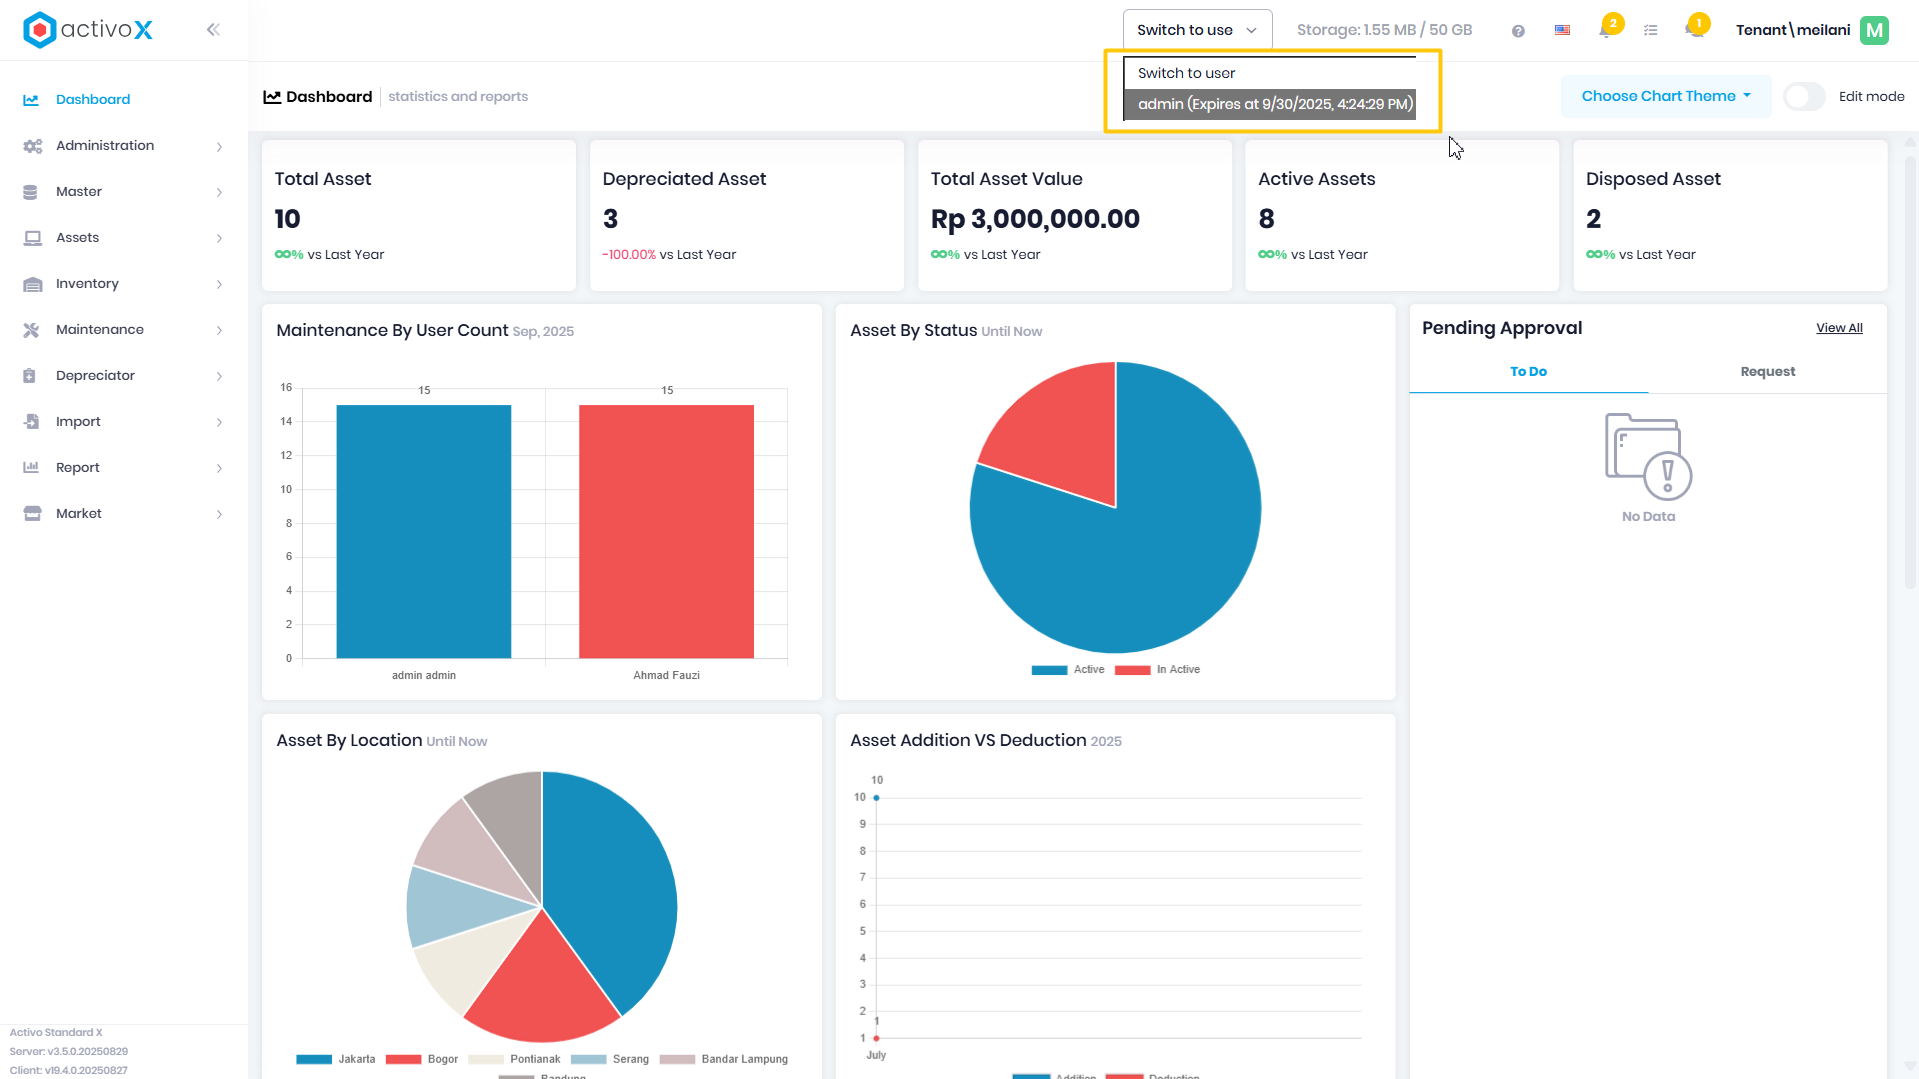Click the green M user avatar

pyautogui.click(x=1875, y=30)
